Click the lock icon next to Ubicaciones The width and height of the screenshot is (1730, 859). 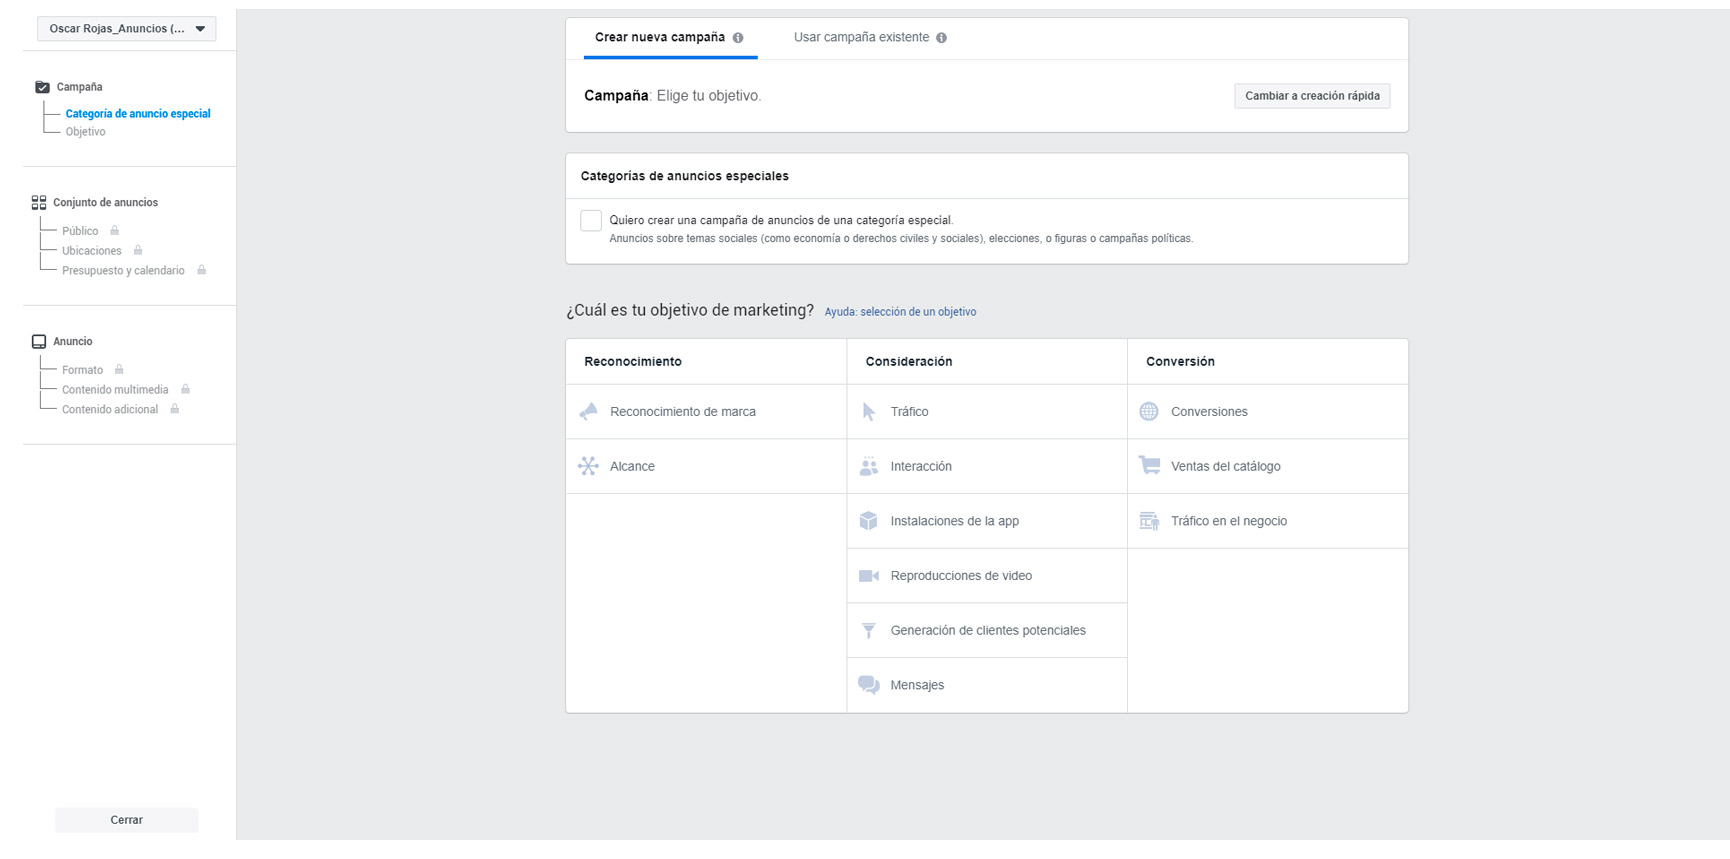138,250
